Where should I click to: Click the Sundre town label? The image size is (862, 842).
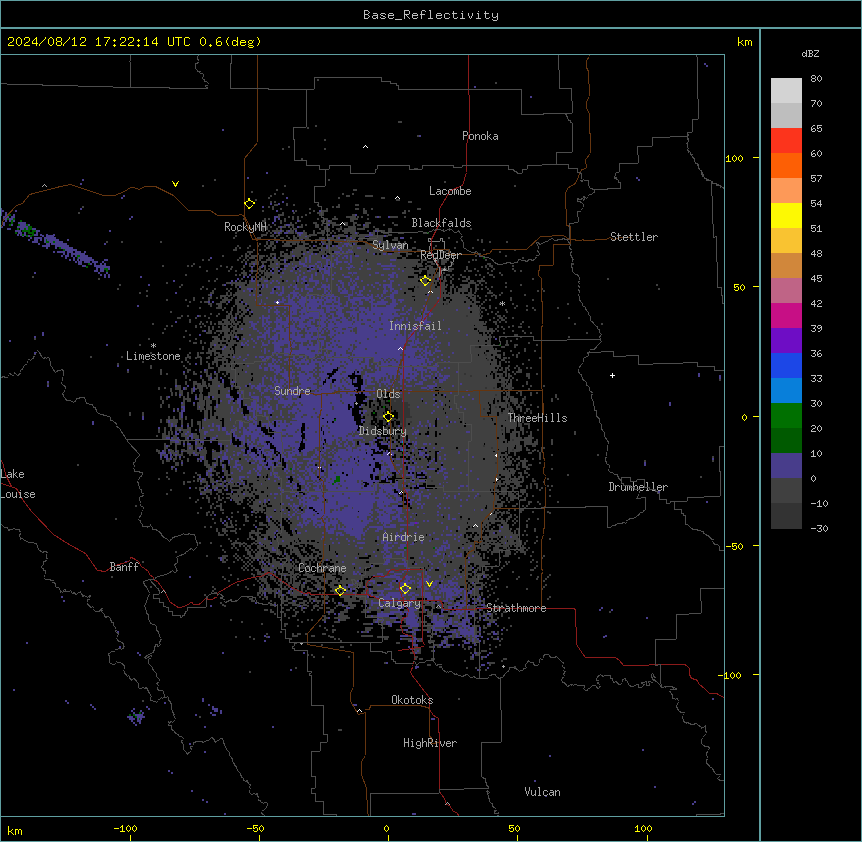click(292, 391)
